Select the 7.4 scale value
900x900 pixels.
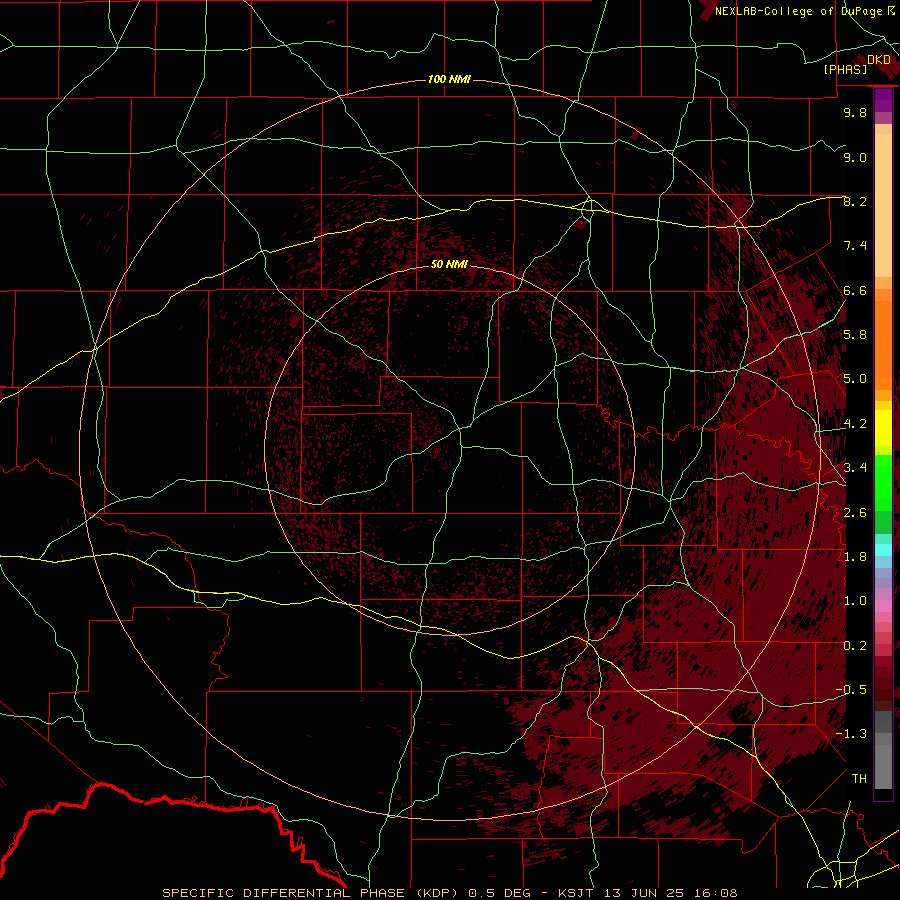(855, 246)
